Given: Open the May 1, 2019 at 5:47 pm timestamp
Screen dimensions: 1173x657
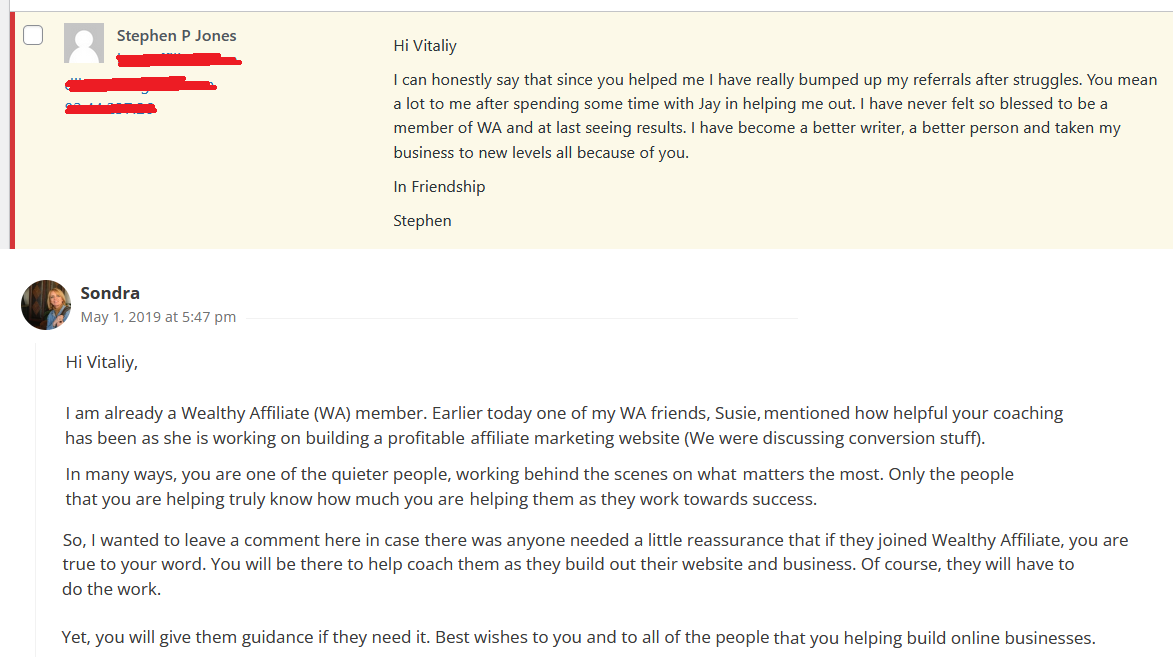Looking at the screenshot, I should (x=158, y=317).
